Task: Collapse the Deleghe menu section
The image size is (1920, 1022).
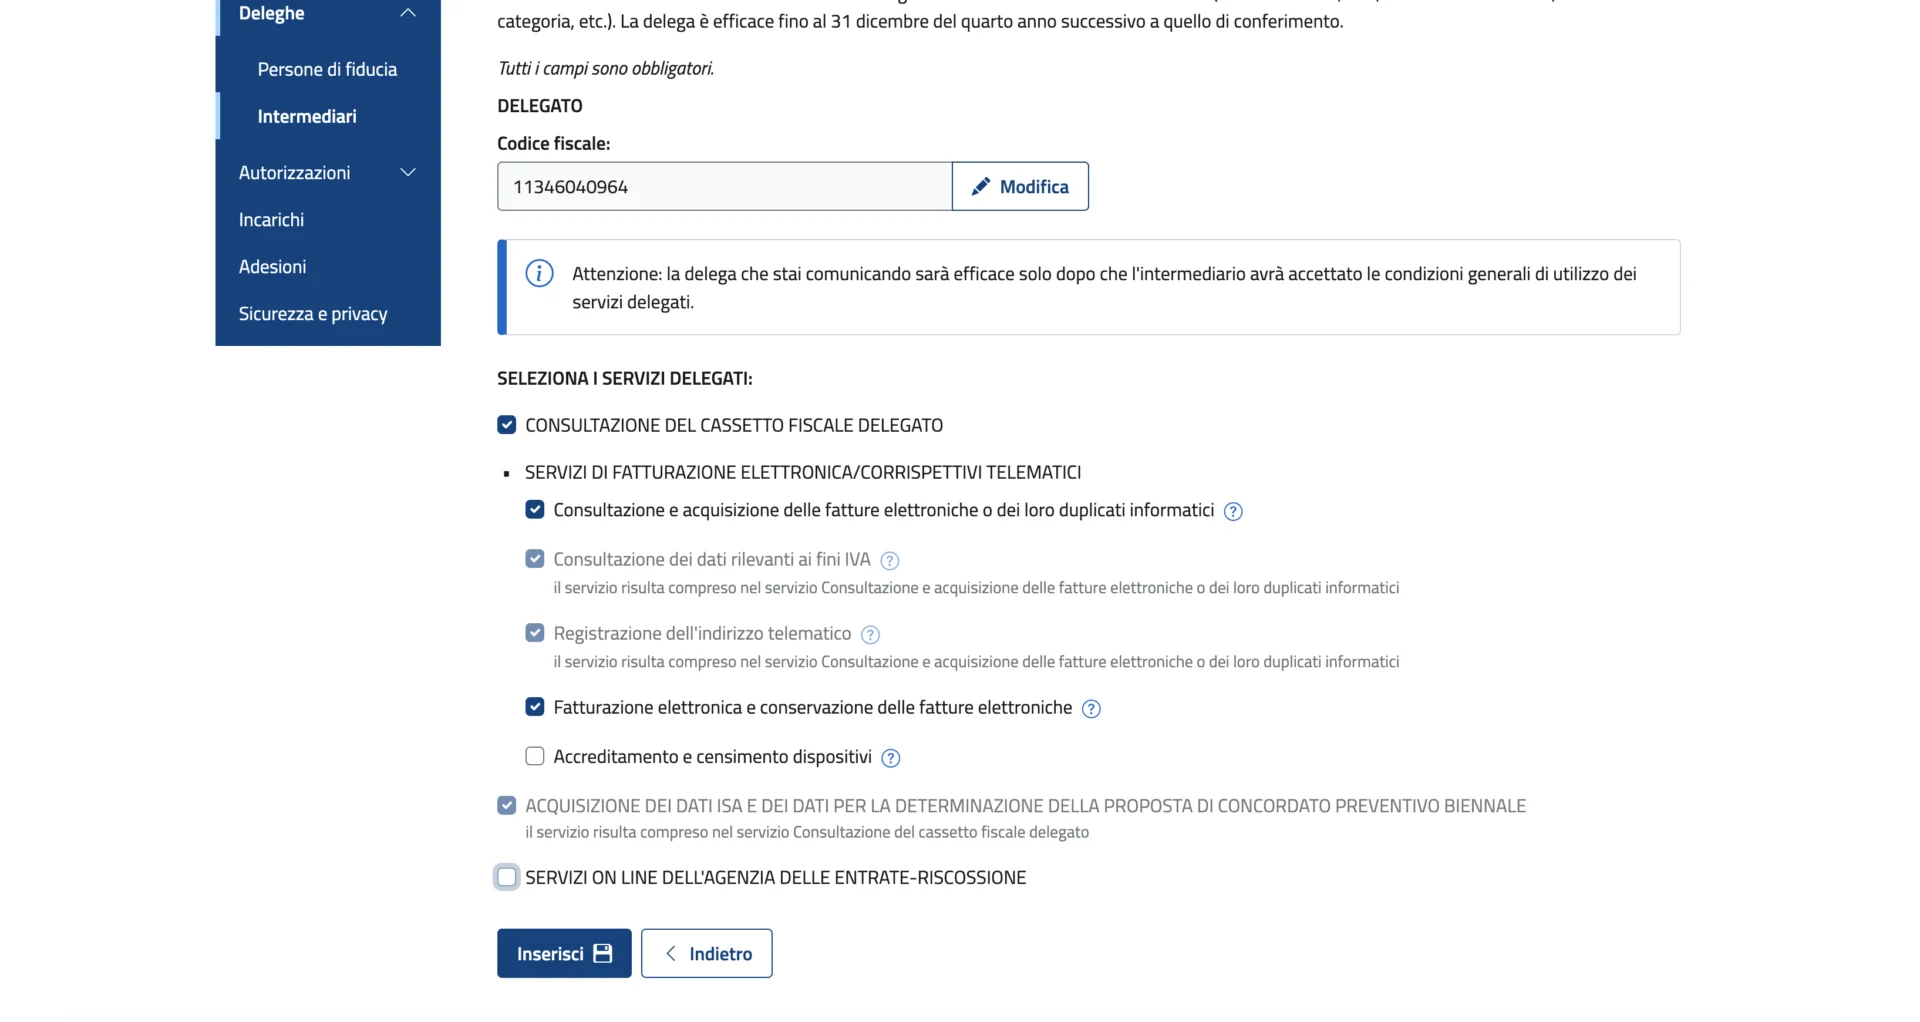Action: (x=408, y=13)
